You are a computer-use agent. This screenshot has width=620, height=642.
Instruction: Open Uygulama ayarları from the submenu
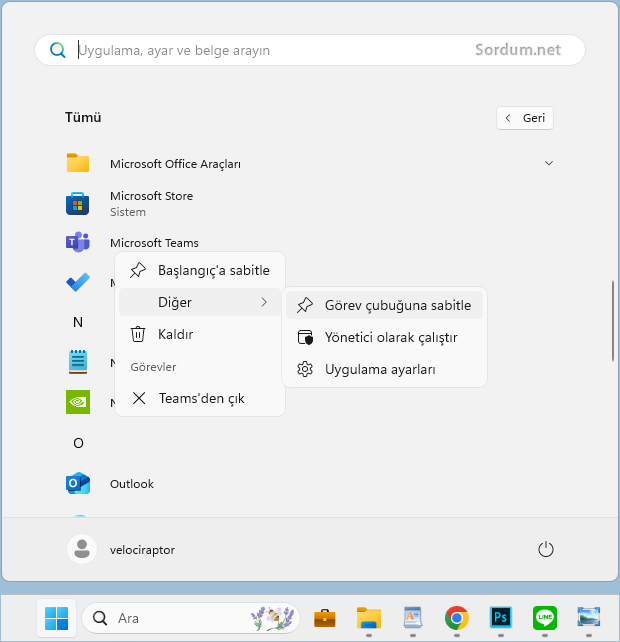[384, 369]
